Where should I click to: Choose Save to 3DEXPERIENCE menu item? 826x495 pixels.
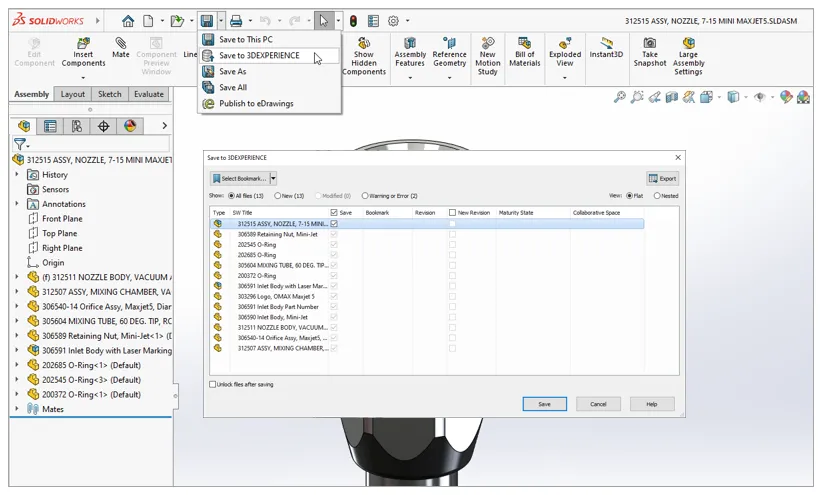270,55
